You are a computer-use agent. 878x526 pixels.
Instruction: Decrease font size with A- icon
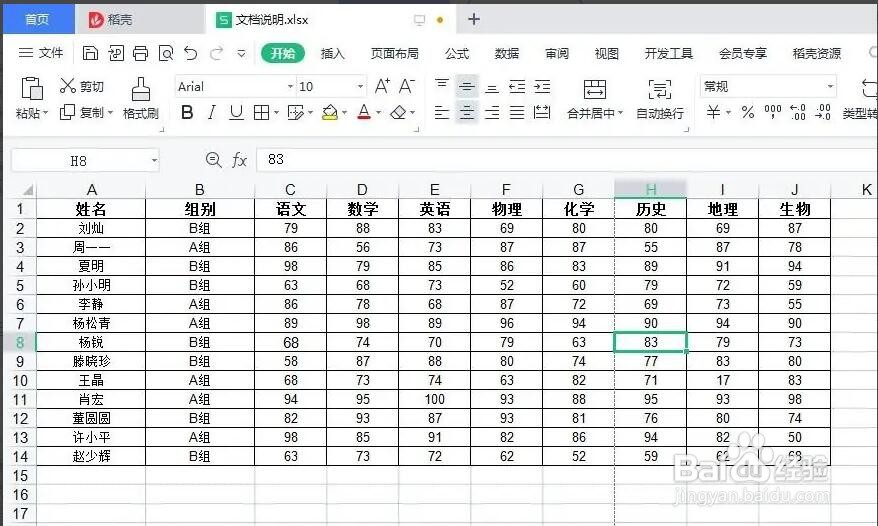click(x=407, y=86)
